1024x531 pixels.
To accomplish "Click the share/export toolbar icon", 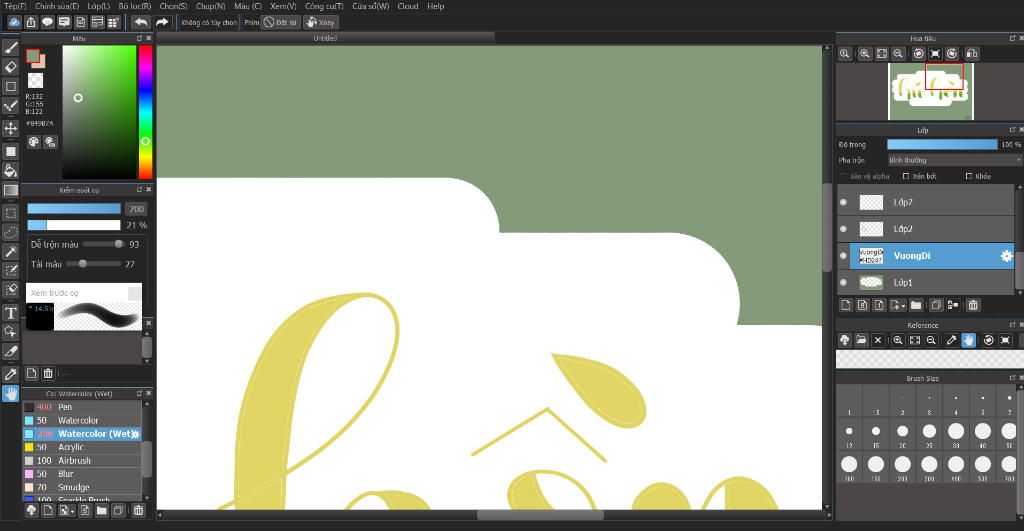I will 31,22.
